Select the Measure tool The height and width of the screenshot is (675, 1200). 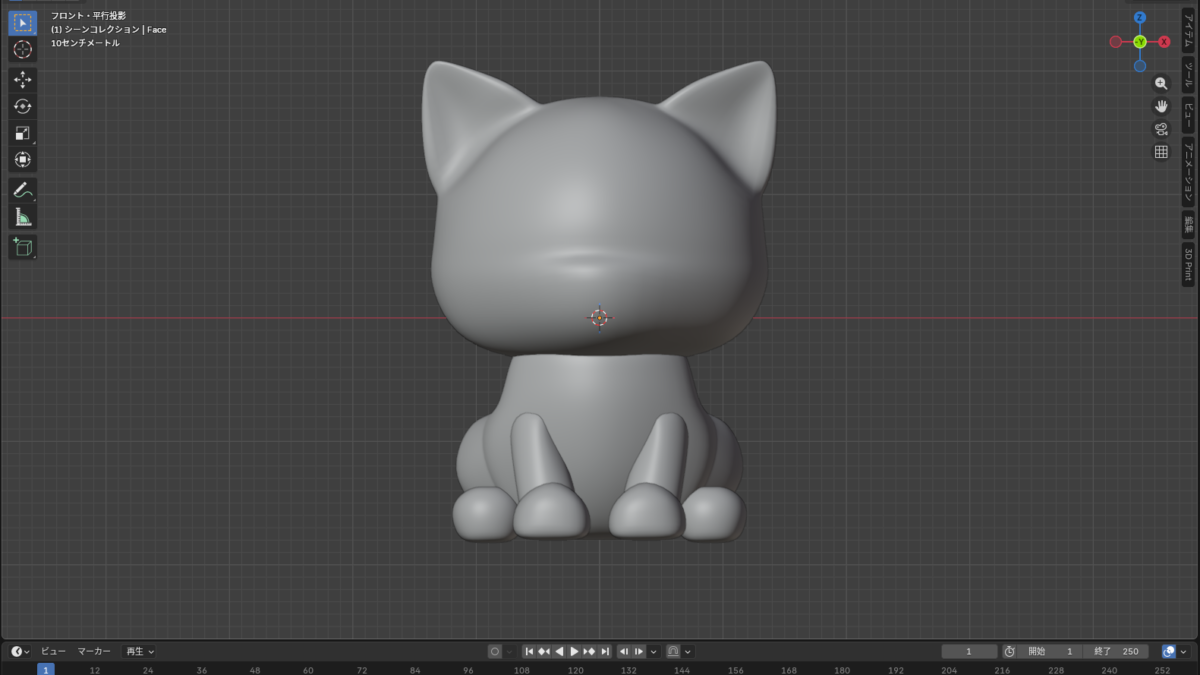click(22, 215)
